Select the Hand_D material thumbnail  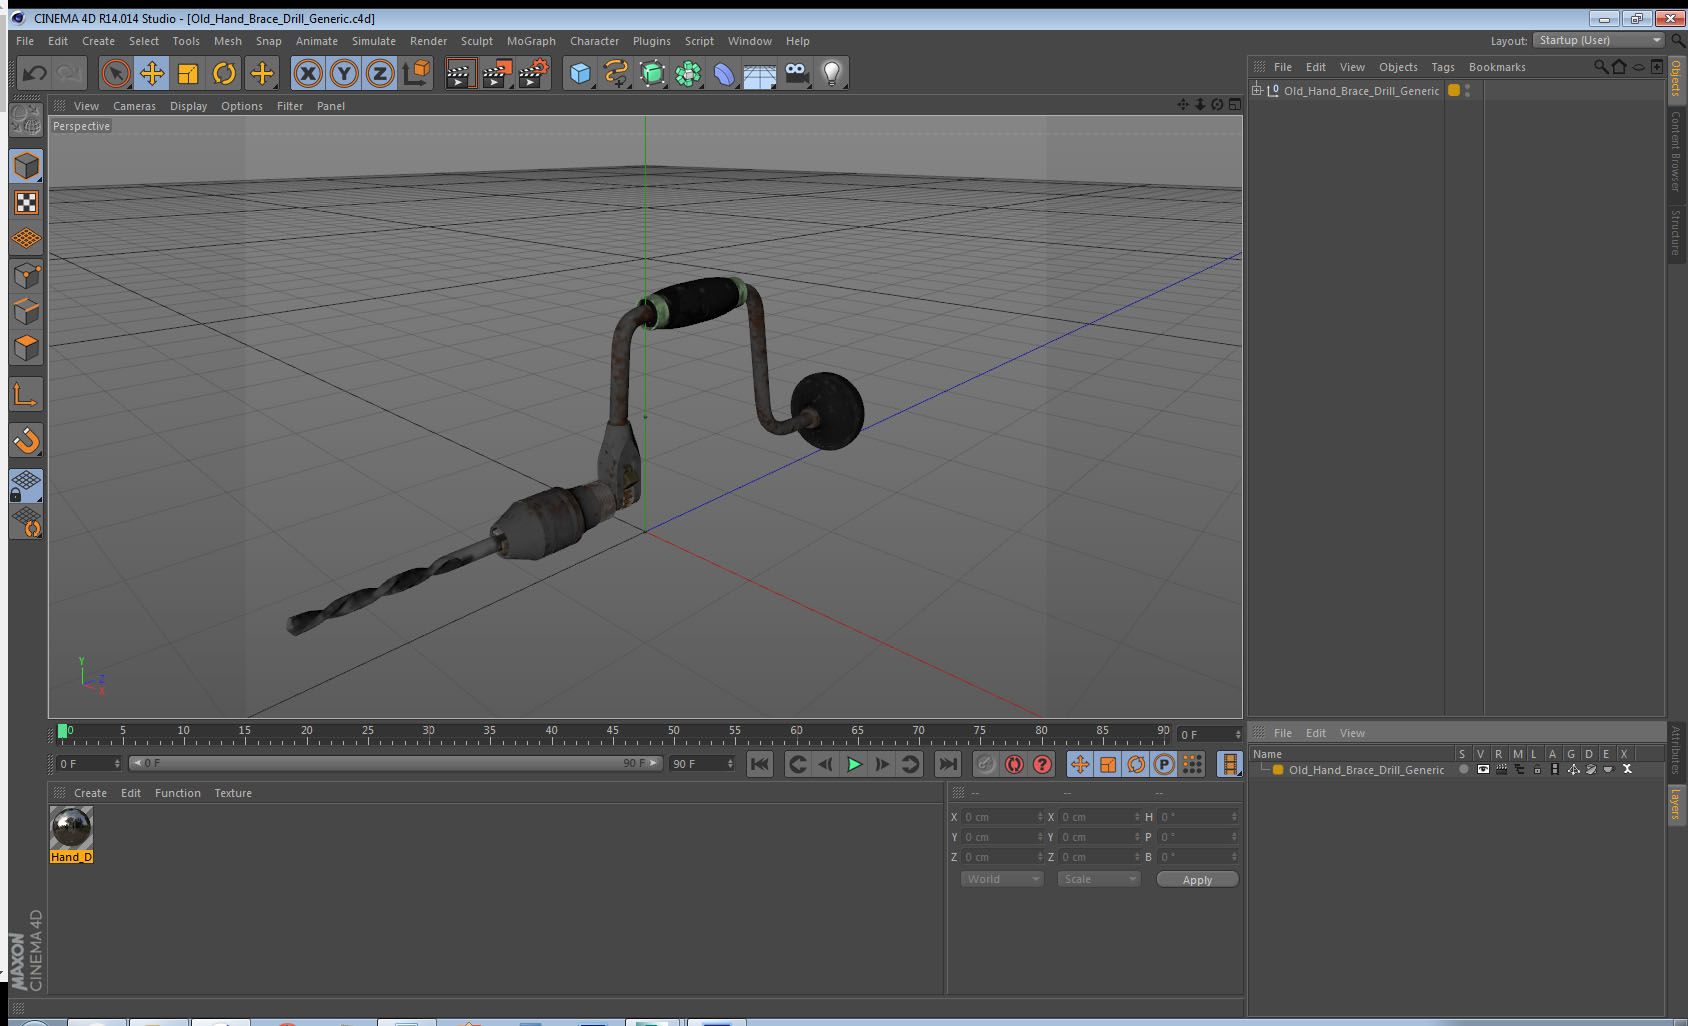tap(71, 835)
